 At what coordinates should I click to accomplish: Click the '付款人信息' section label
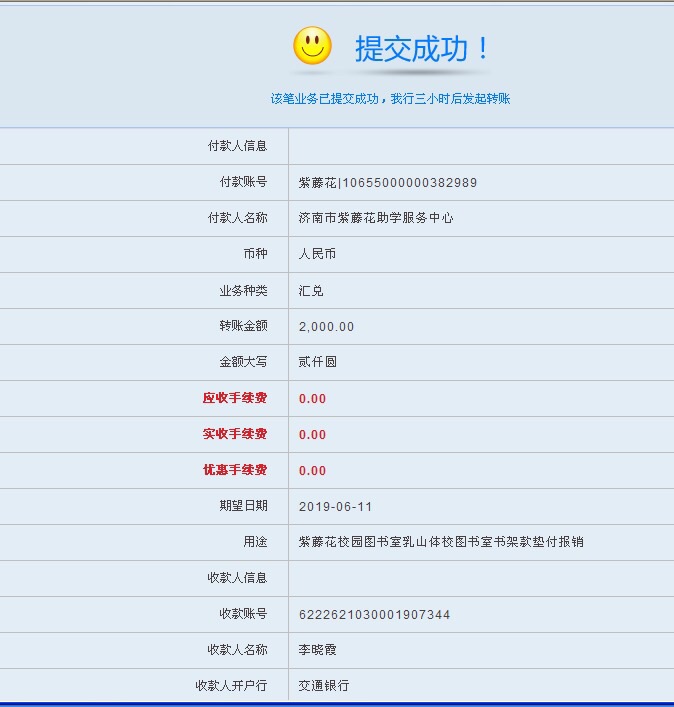[x=237, y=146]
